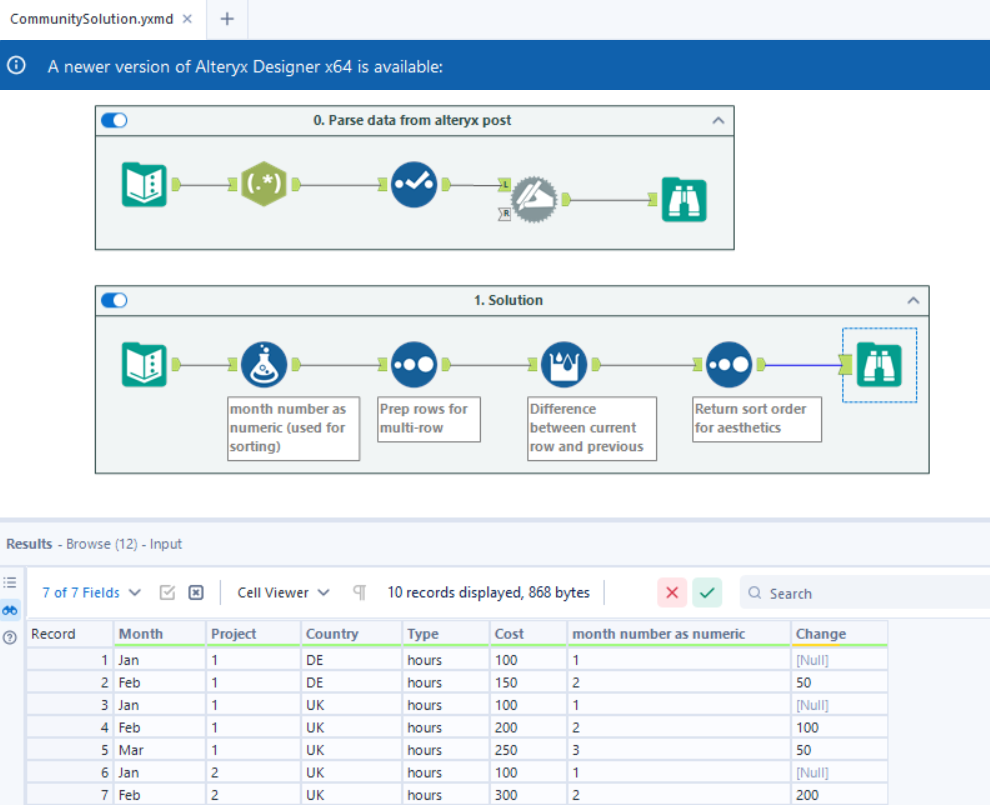The width and height of the screenshot is (990, 805).
Task: Collapse the '1. Solution' container chevron
Action: pyautogui.click(x=912, y=300)
